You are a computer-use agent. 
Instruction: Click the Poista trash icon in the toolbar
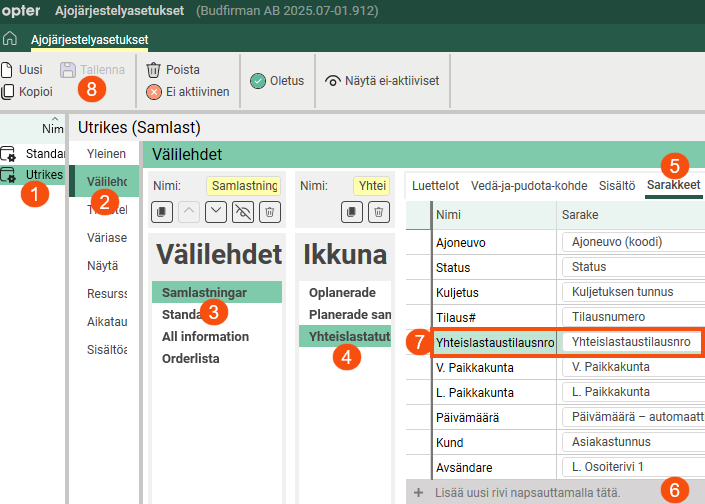[153, 70]
